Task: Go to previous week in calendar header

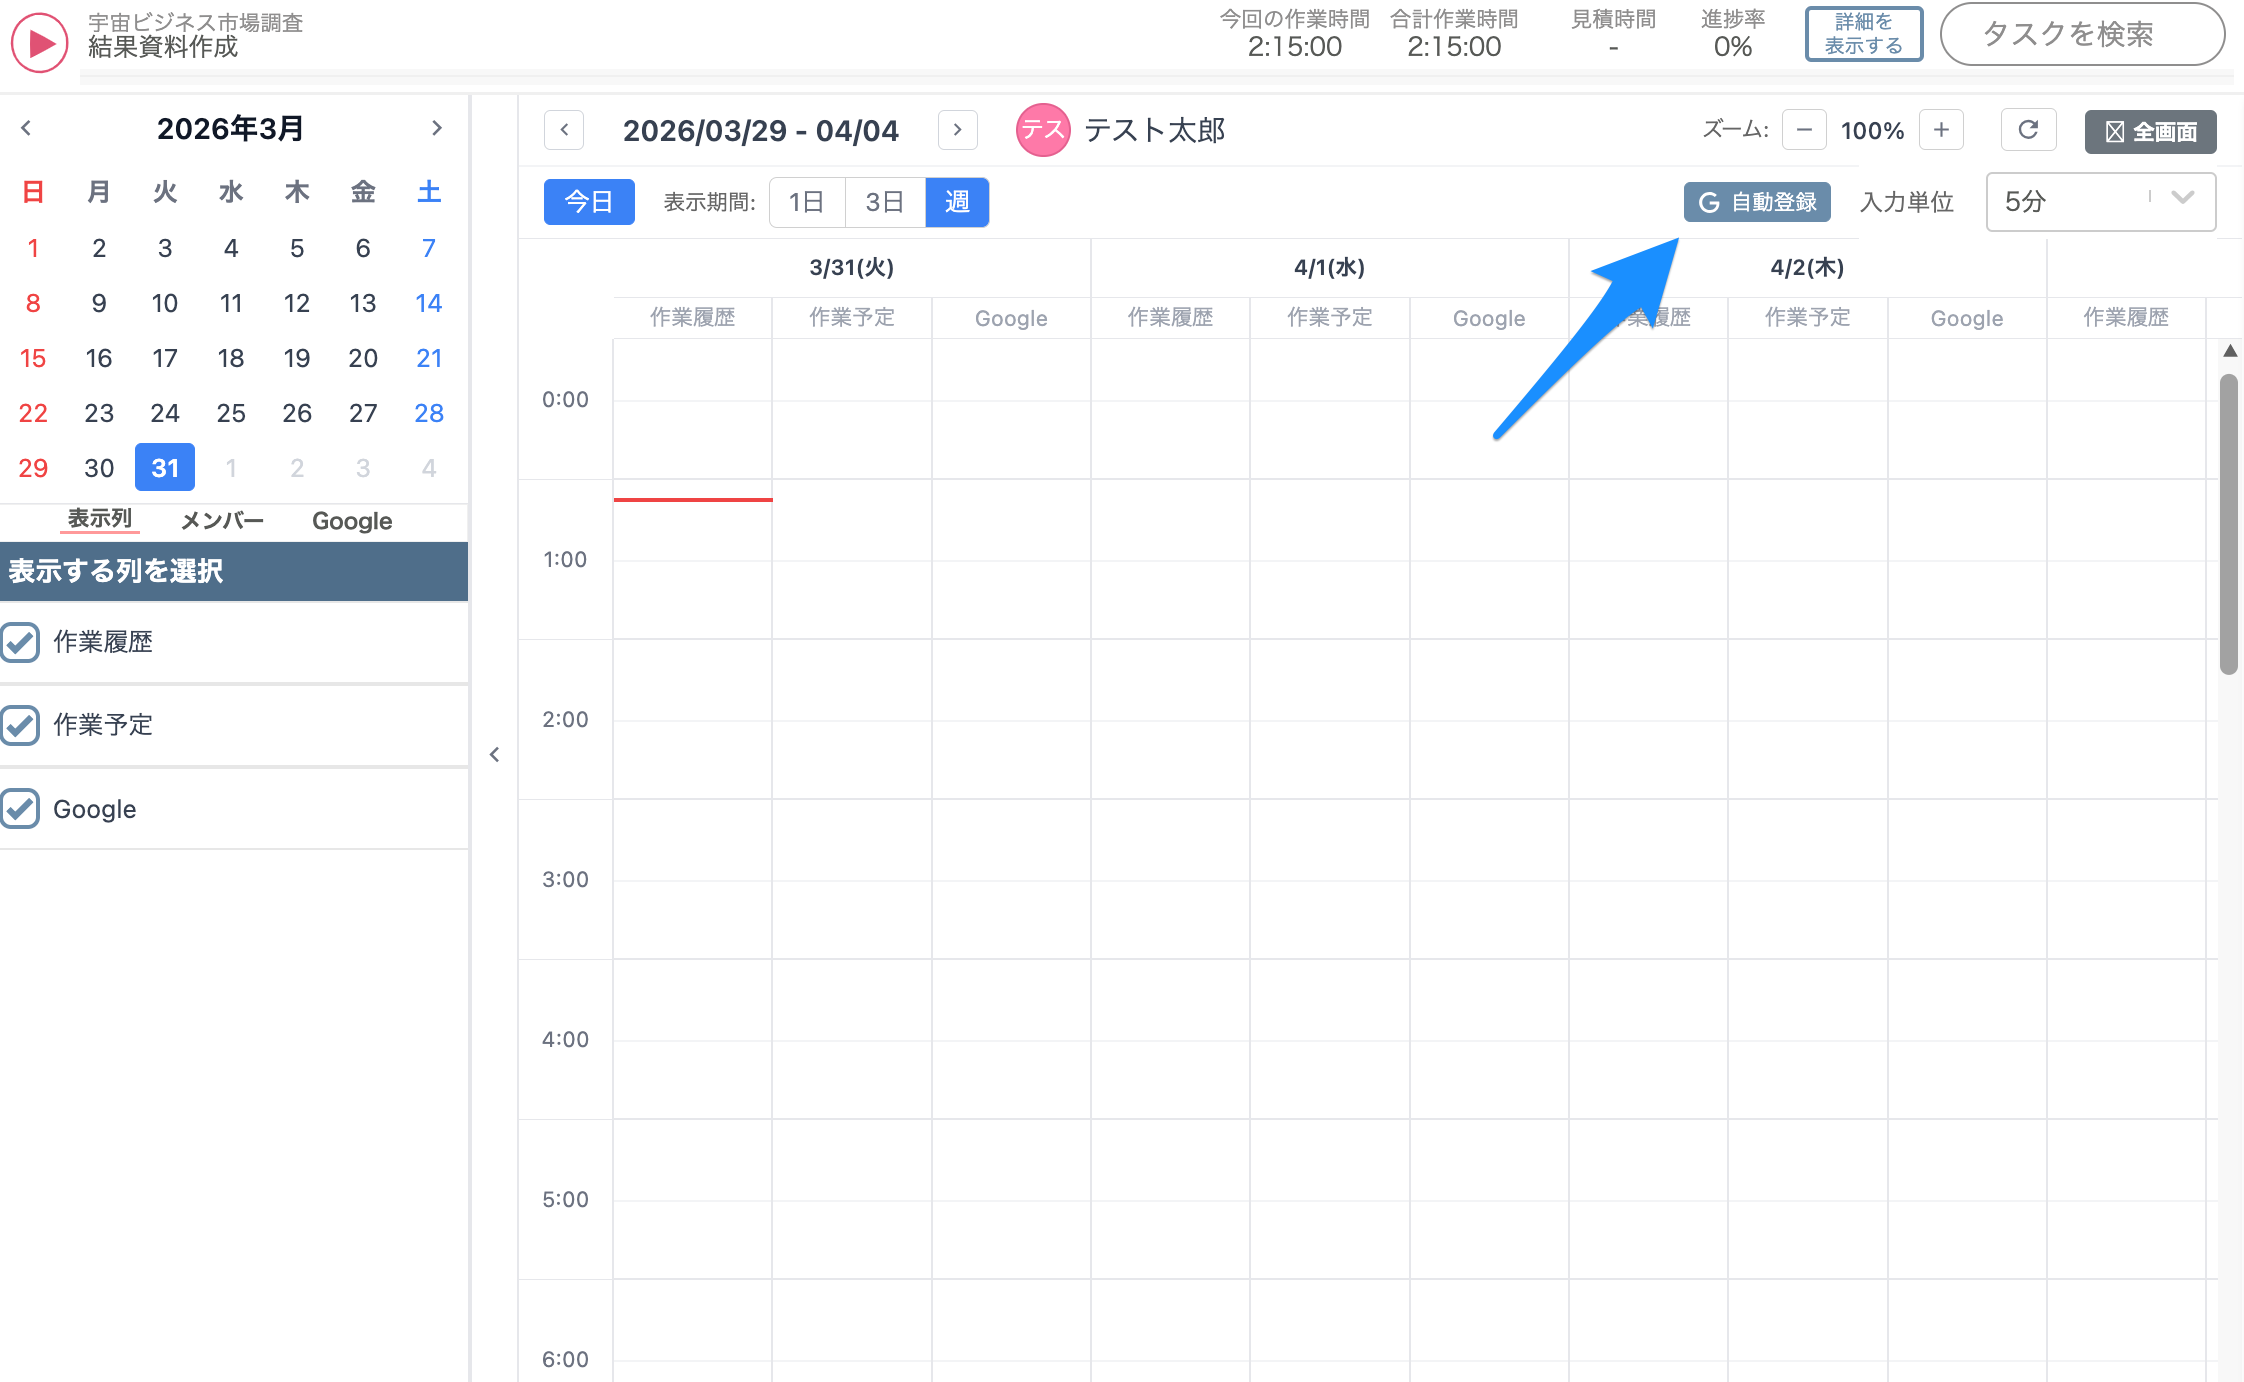Action: 564,130
